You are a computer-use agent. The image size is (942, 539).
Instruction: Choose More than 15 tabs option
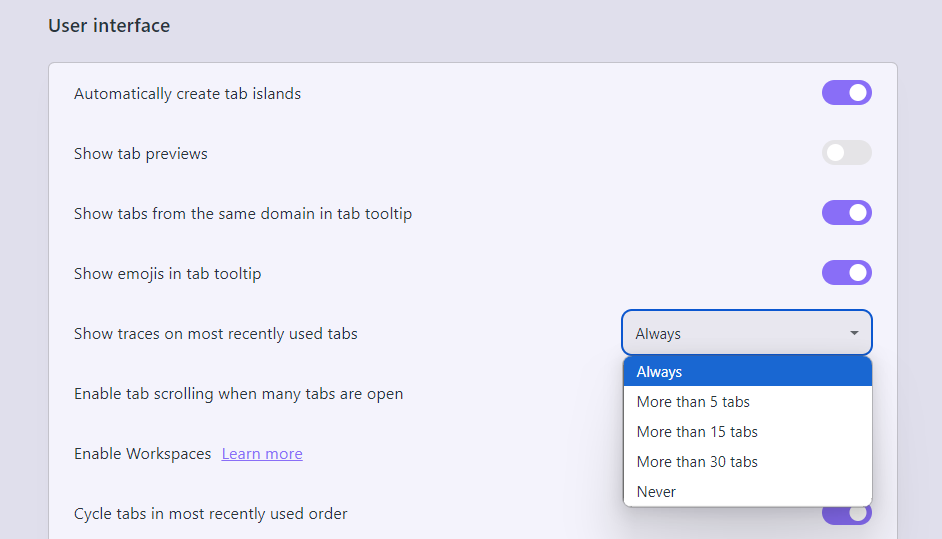pyautogui.click(x=747, y=431)
